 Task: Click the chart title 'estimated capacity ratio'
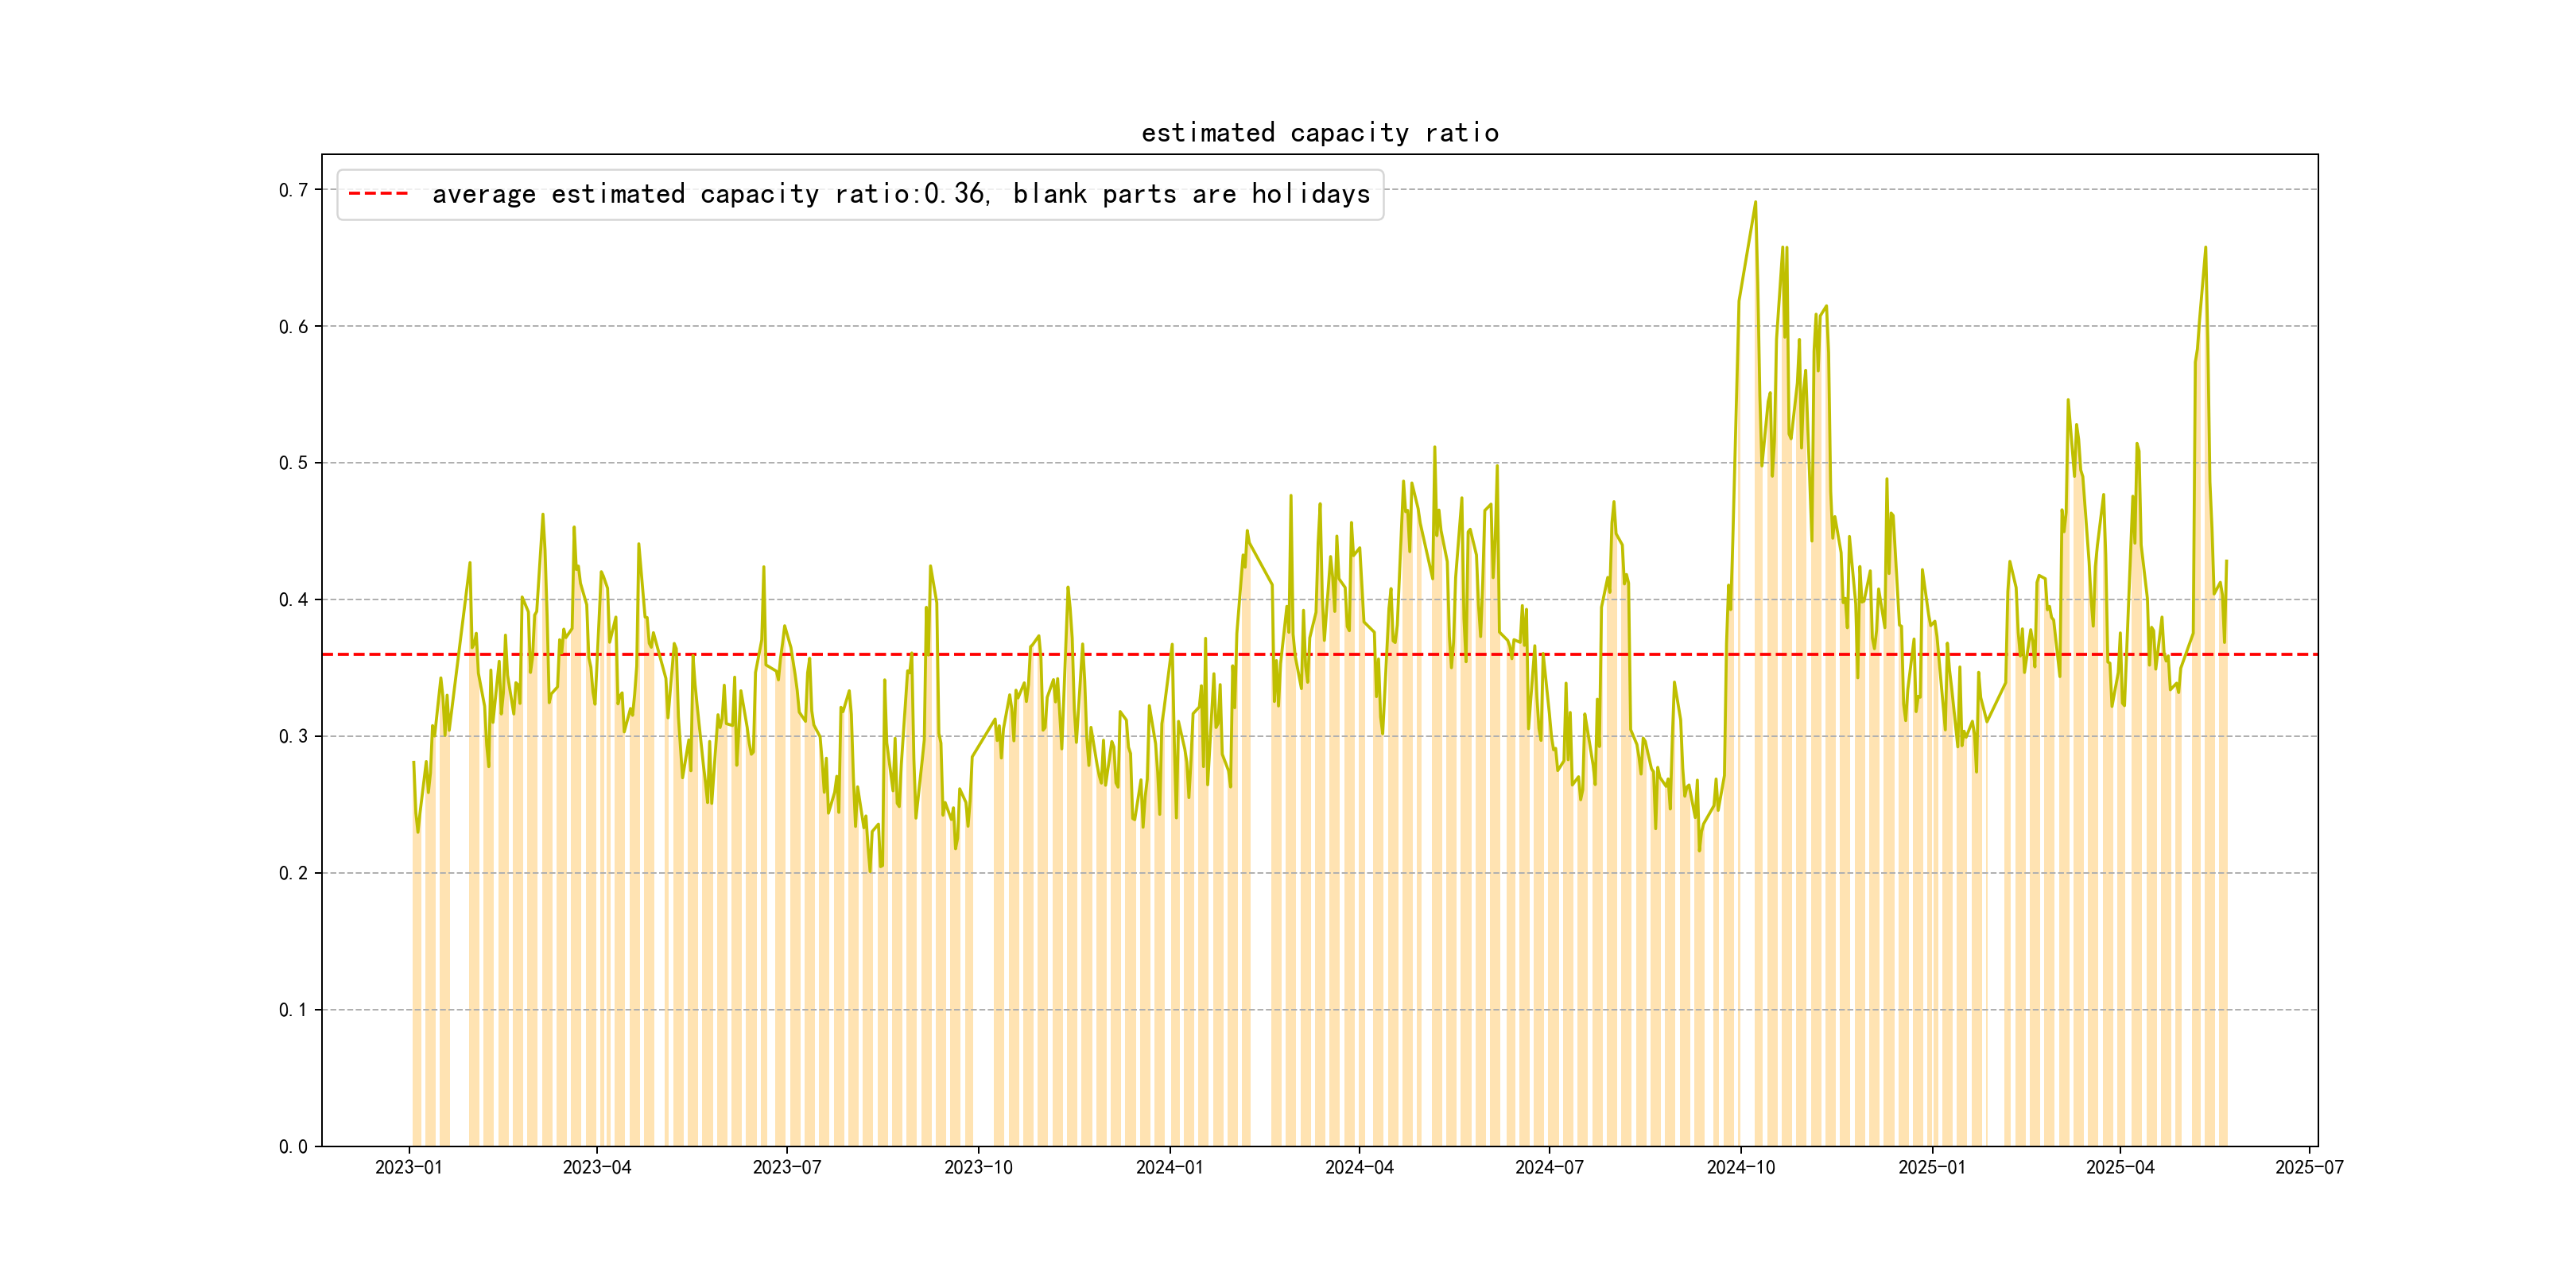1319,133
